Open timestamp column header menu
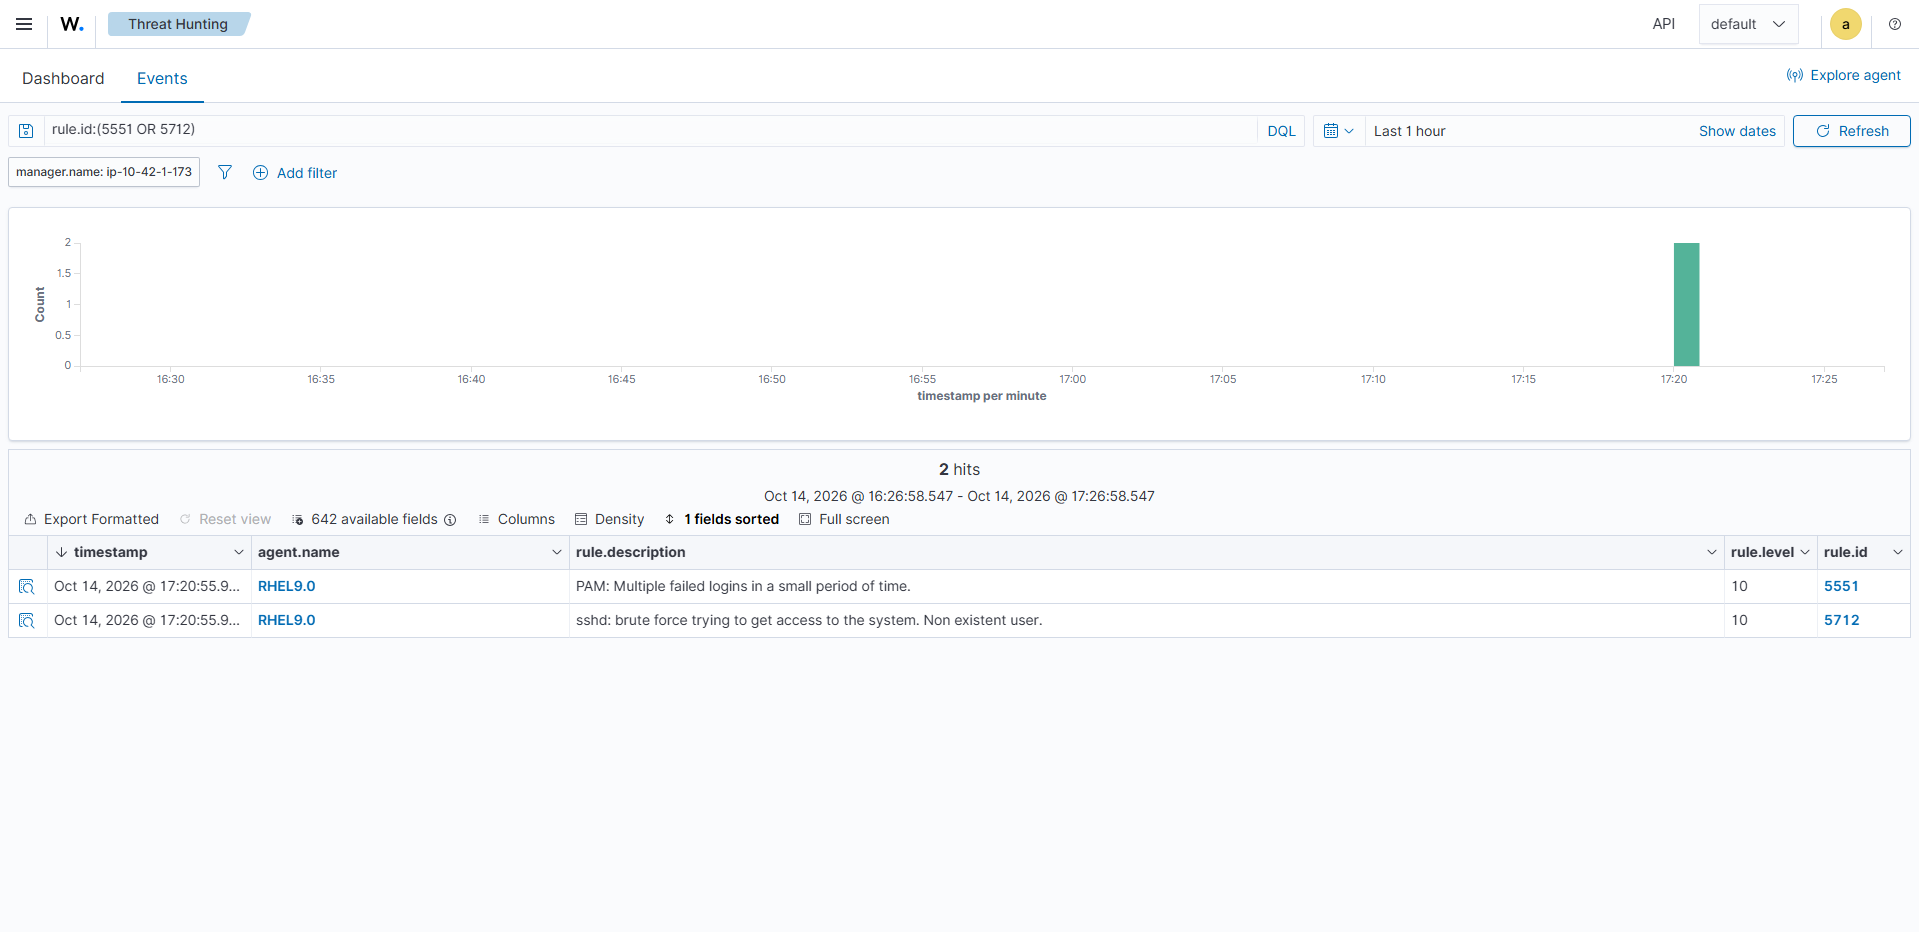This screenshot has height=932, width=1919. (239, 553)
